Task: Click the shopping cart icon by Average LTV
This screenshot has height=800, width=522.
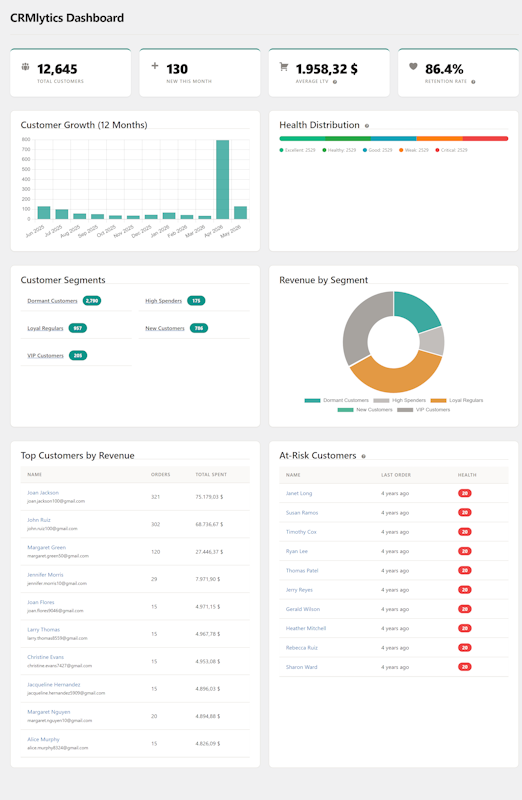Action: click(284, 66)
